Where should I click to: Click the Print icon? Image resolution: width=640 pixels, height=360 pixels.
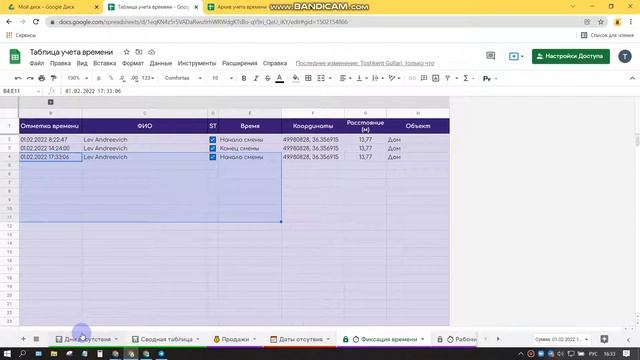[x=42, y=78]
